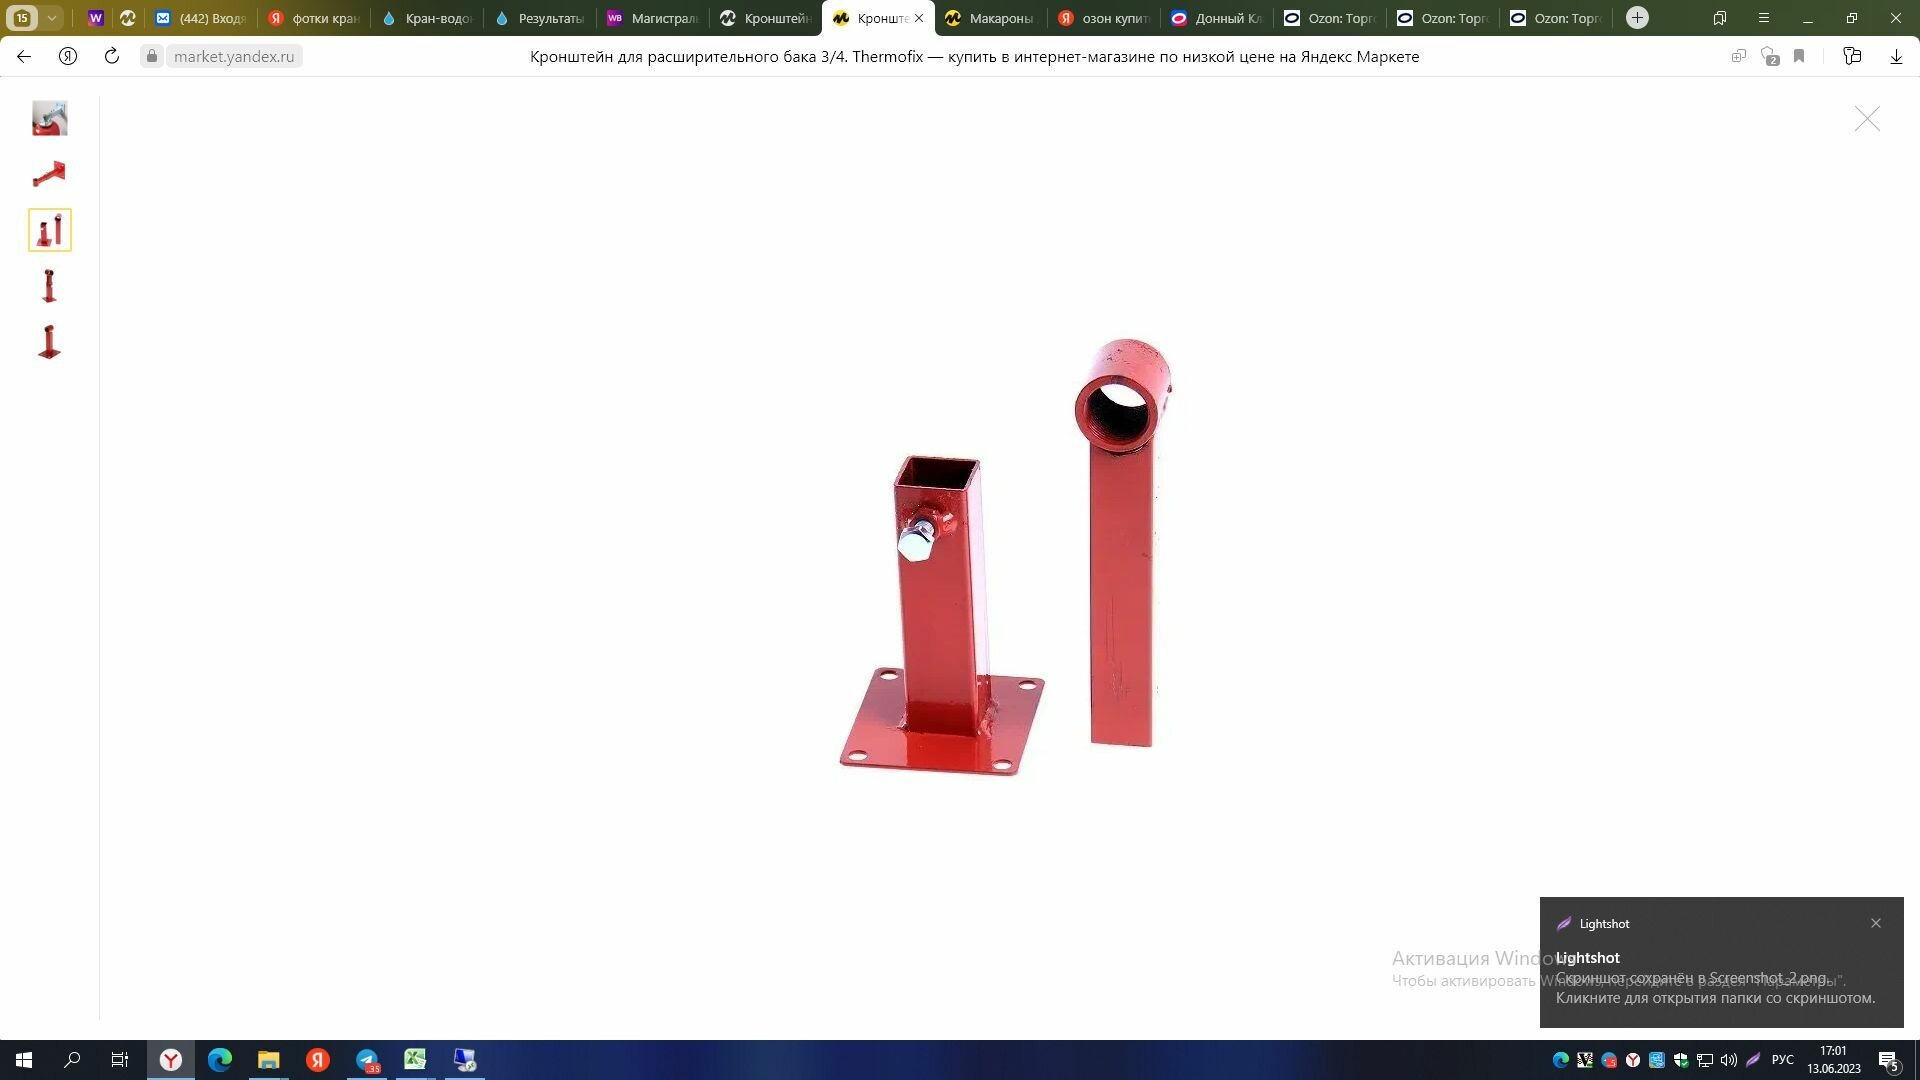Open a new tab with plus button
Screen dimensions: 1920x1080
(x=1637, y=18)
